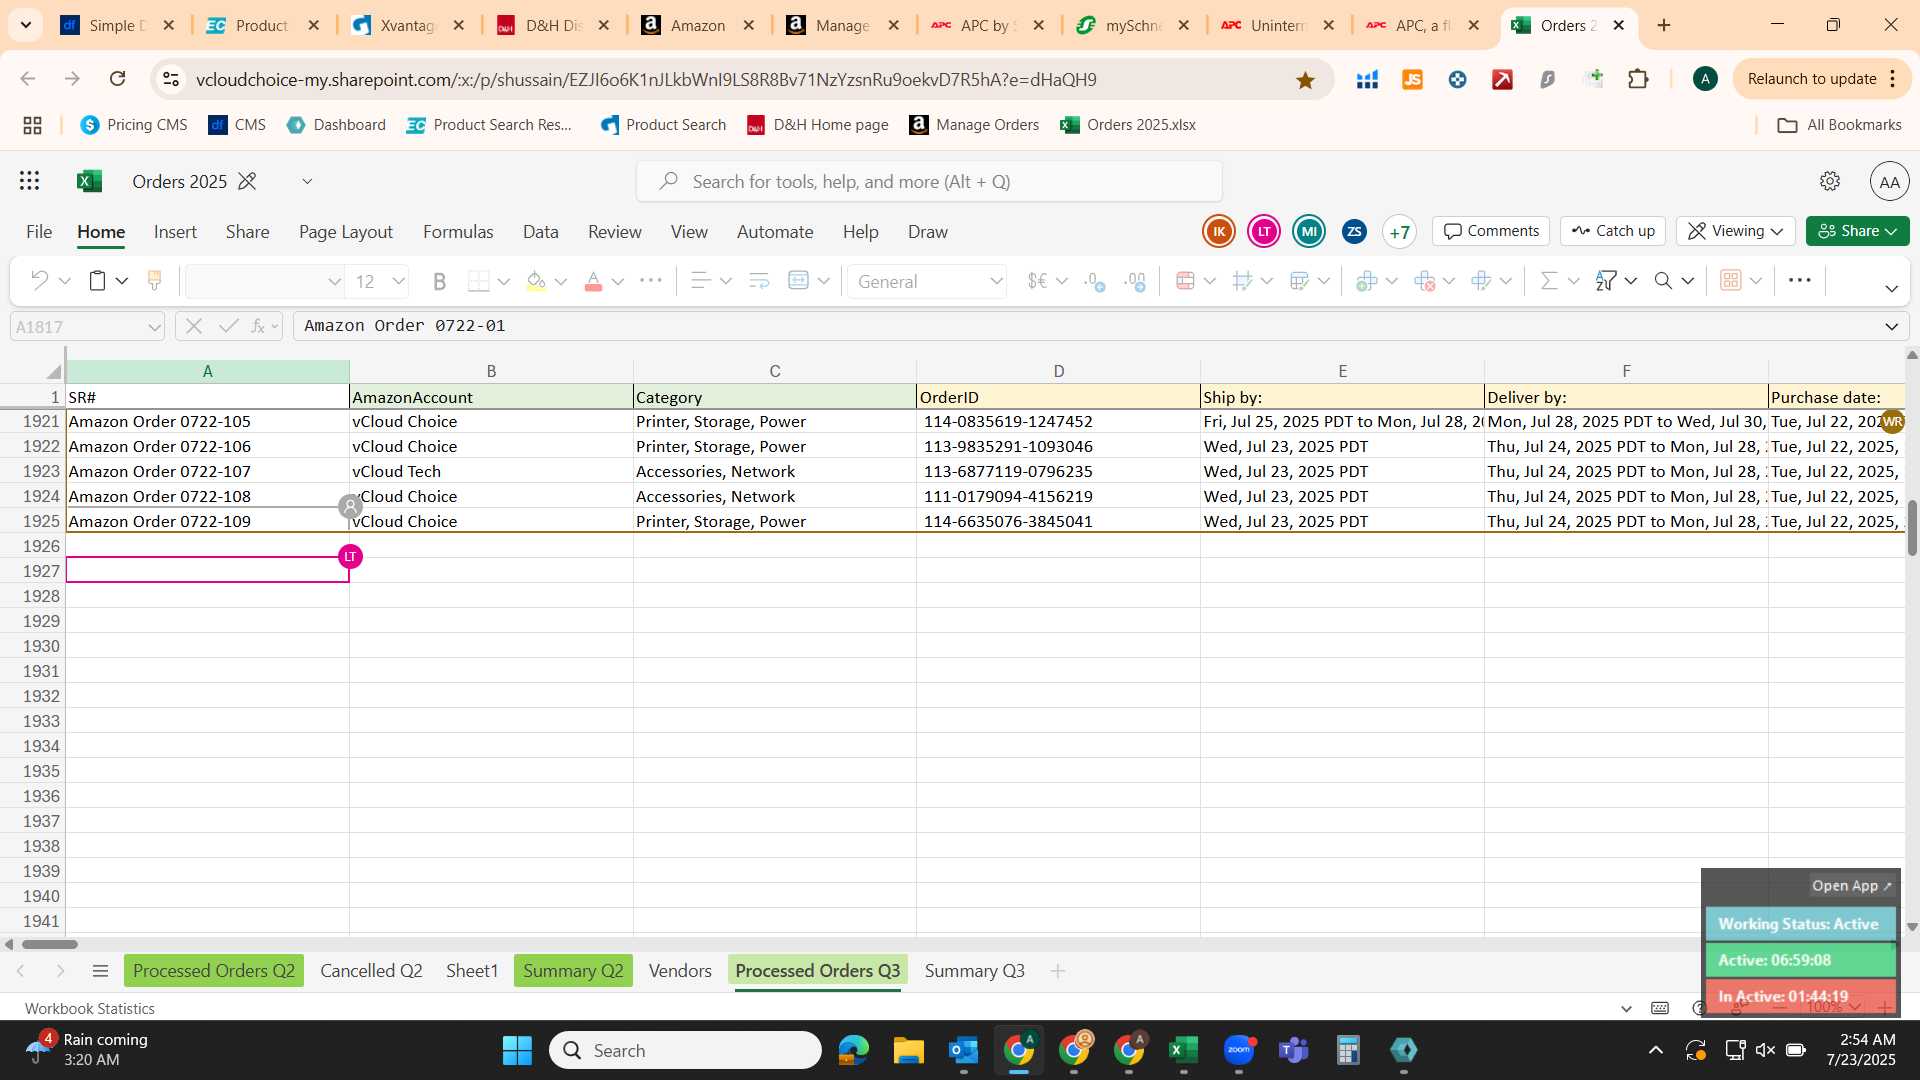The image size is (1920, 1080).
Task: Click the vertical scrollbar thumb
Action: coord(1912,528)
